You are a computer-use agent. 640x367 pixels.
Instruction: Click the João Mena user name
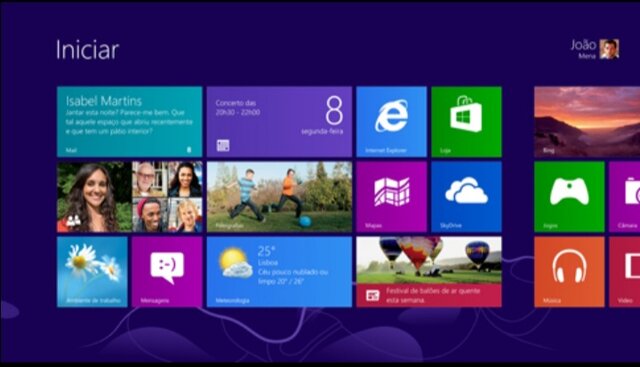point(584,49)
